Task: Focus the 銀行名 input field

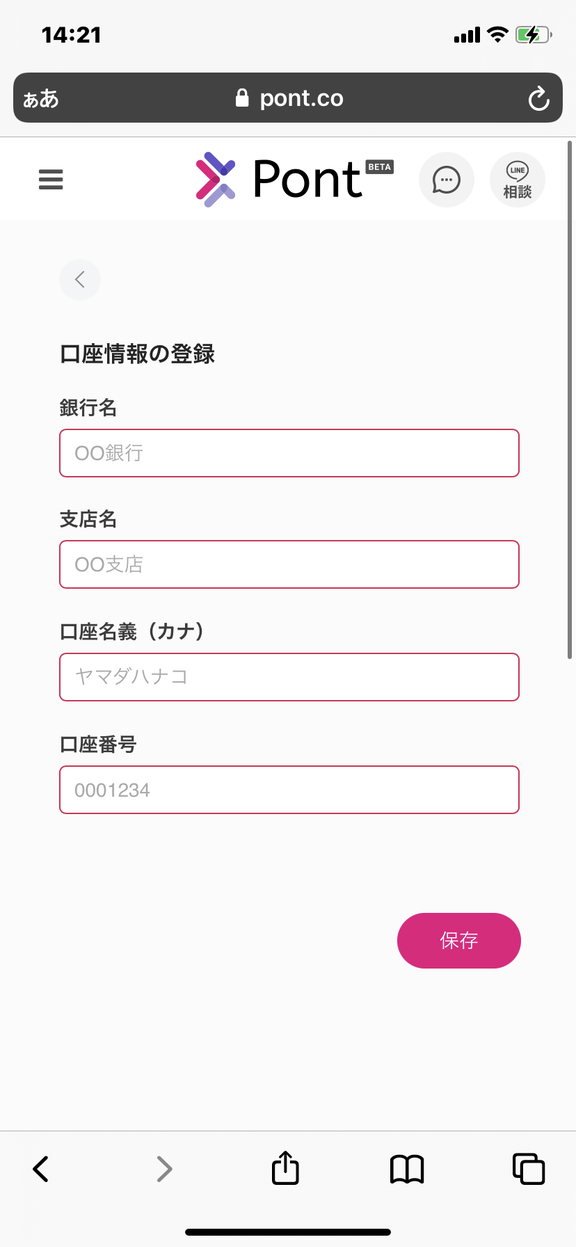Action: point(289,453)
